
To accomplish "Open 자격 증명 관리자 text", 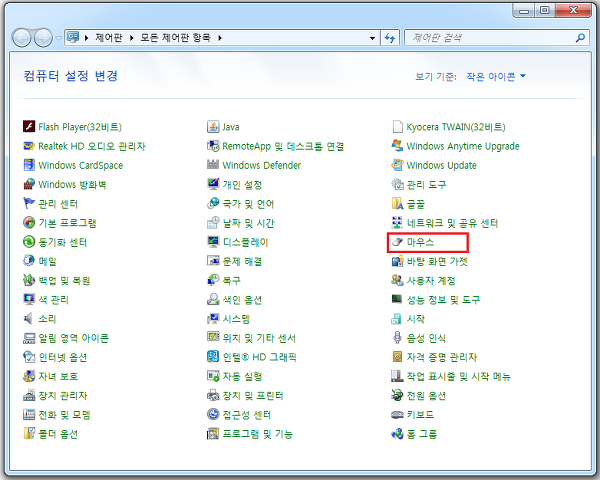I will [x=442, y=357].
